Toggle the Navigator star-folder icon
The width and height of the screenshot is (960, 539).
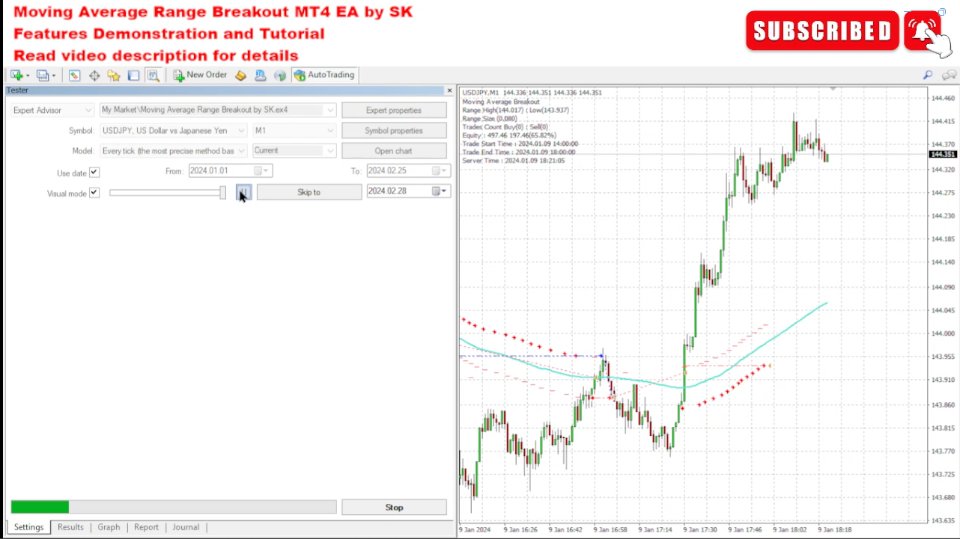(x=114, y=75)
